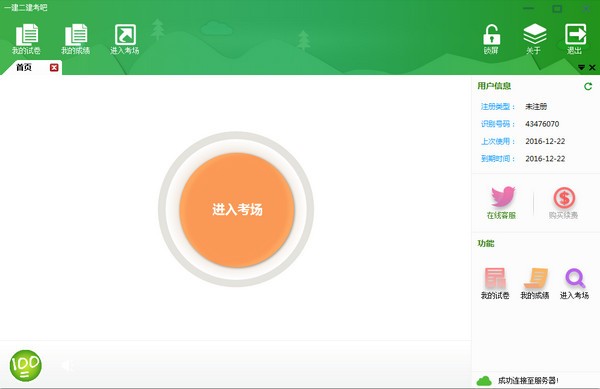Click the green cloud connection icon

click(x=484, y=381)
